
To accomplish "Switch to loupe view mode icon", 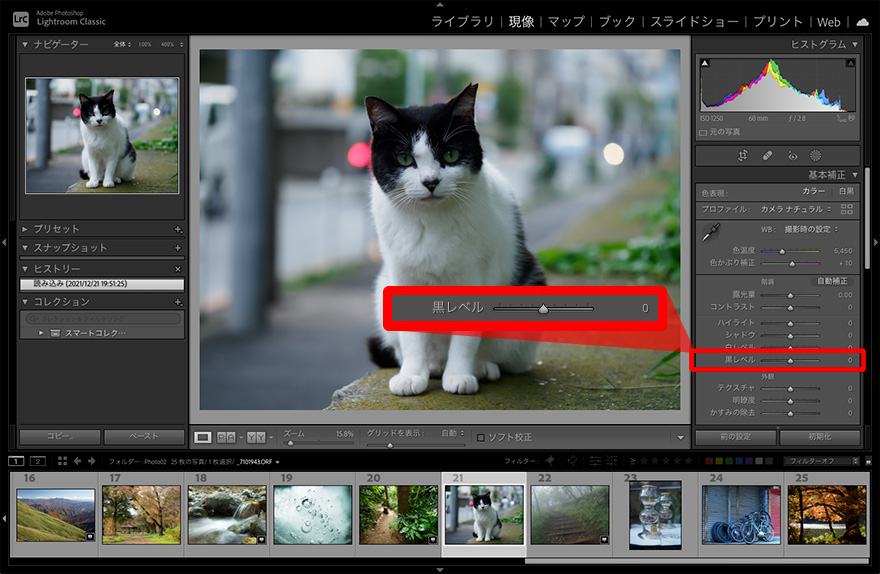I will click(203, 437).
